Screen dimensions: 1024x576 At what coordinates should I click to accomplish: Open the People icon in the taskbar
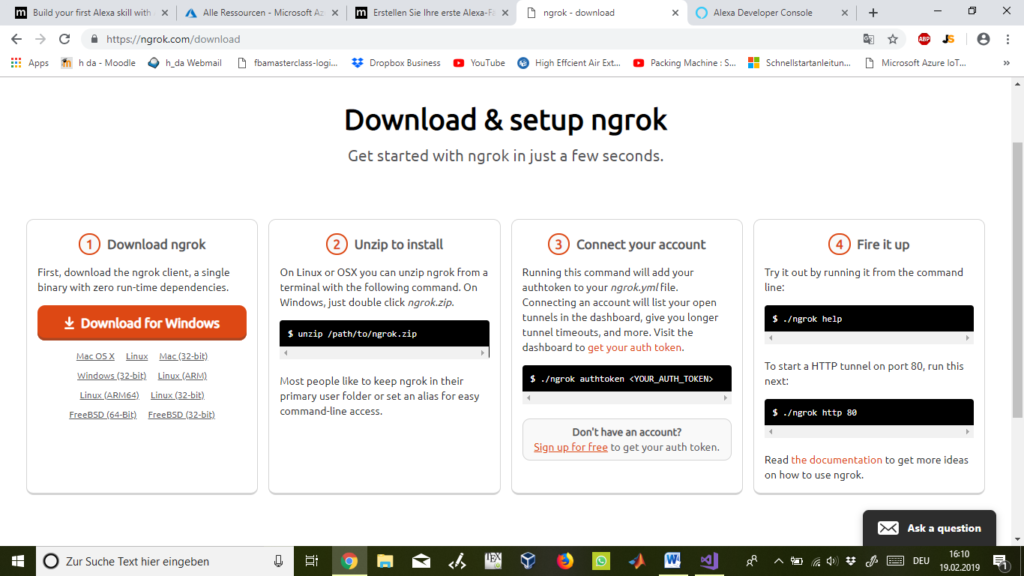[x=752, y=561]
